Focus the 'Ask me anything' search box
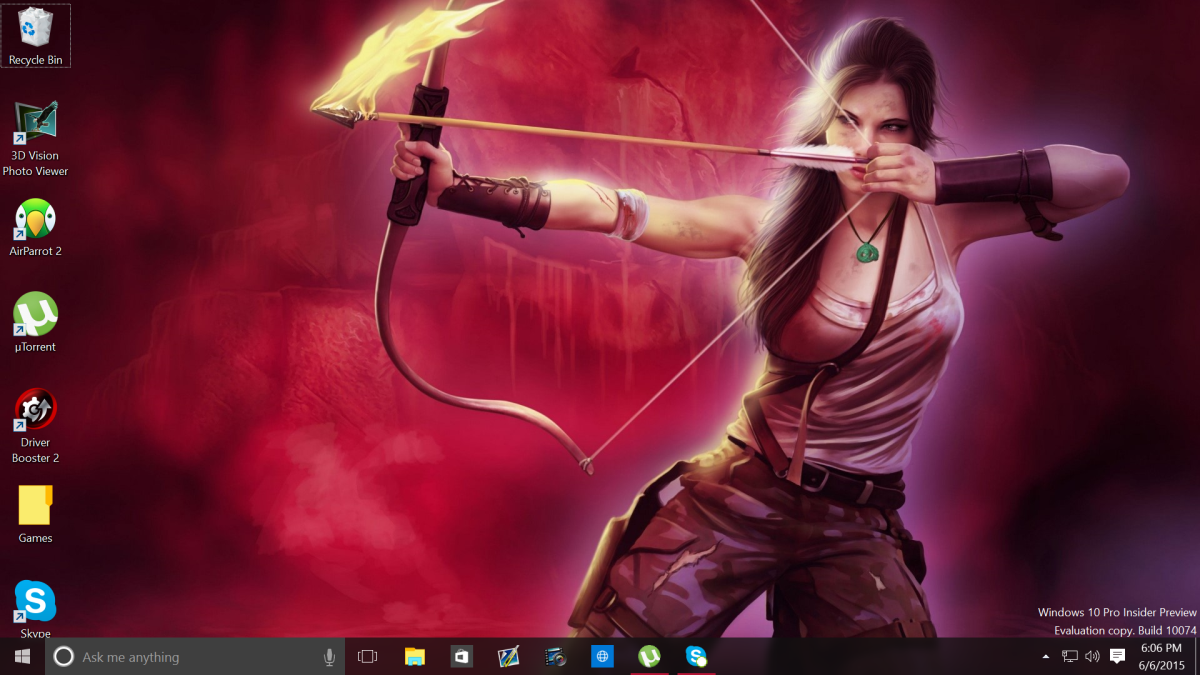 (195, 657)
